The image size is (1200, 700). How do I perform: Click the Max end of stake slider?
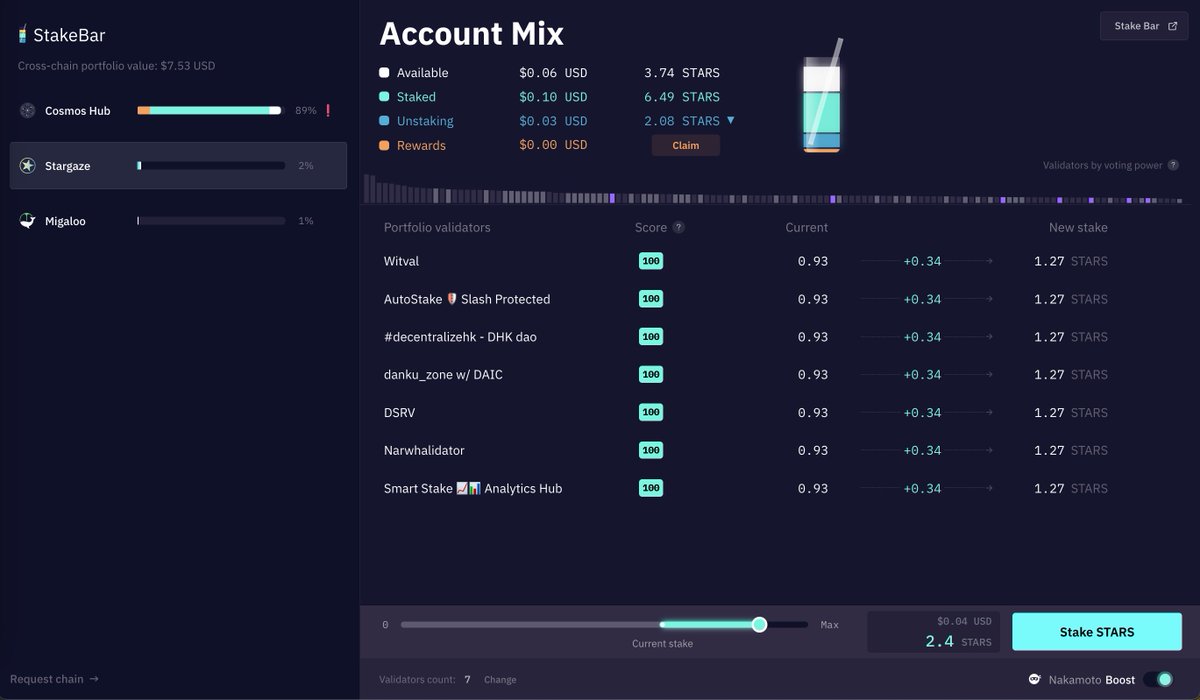pyautogui.click(x=830, y=625)
